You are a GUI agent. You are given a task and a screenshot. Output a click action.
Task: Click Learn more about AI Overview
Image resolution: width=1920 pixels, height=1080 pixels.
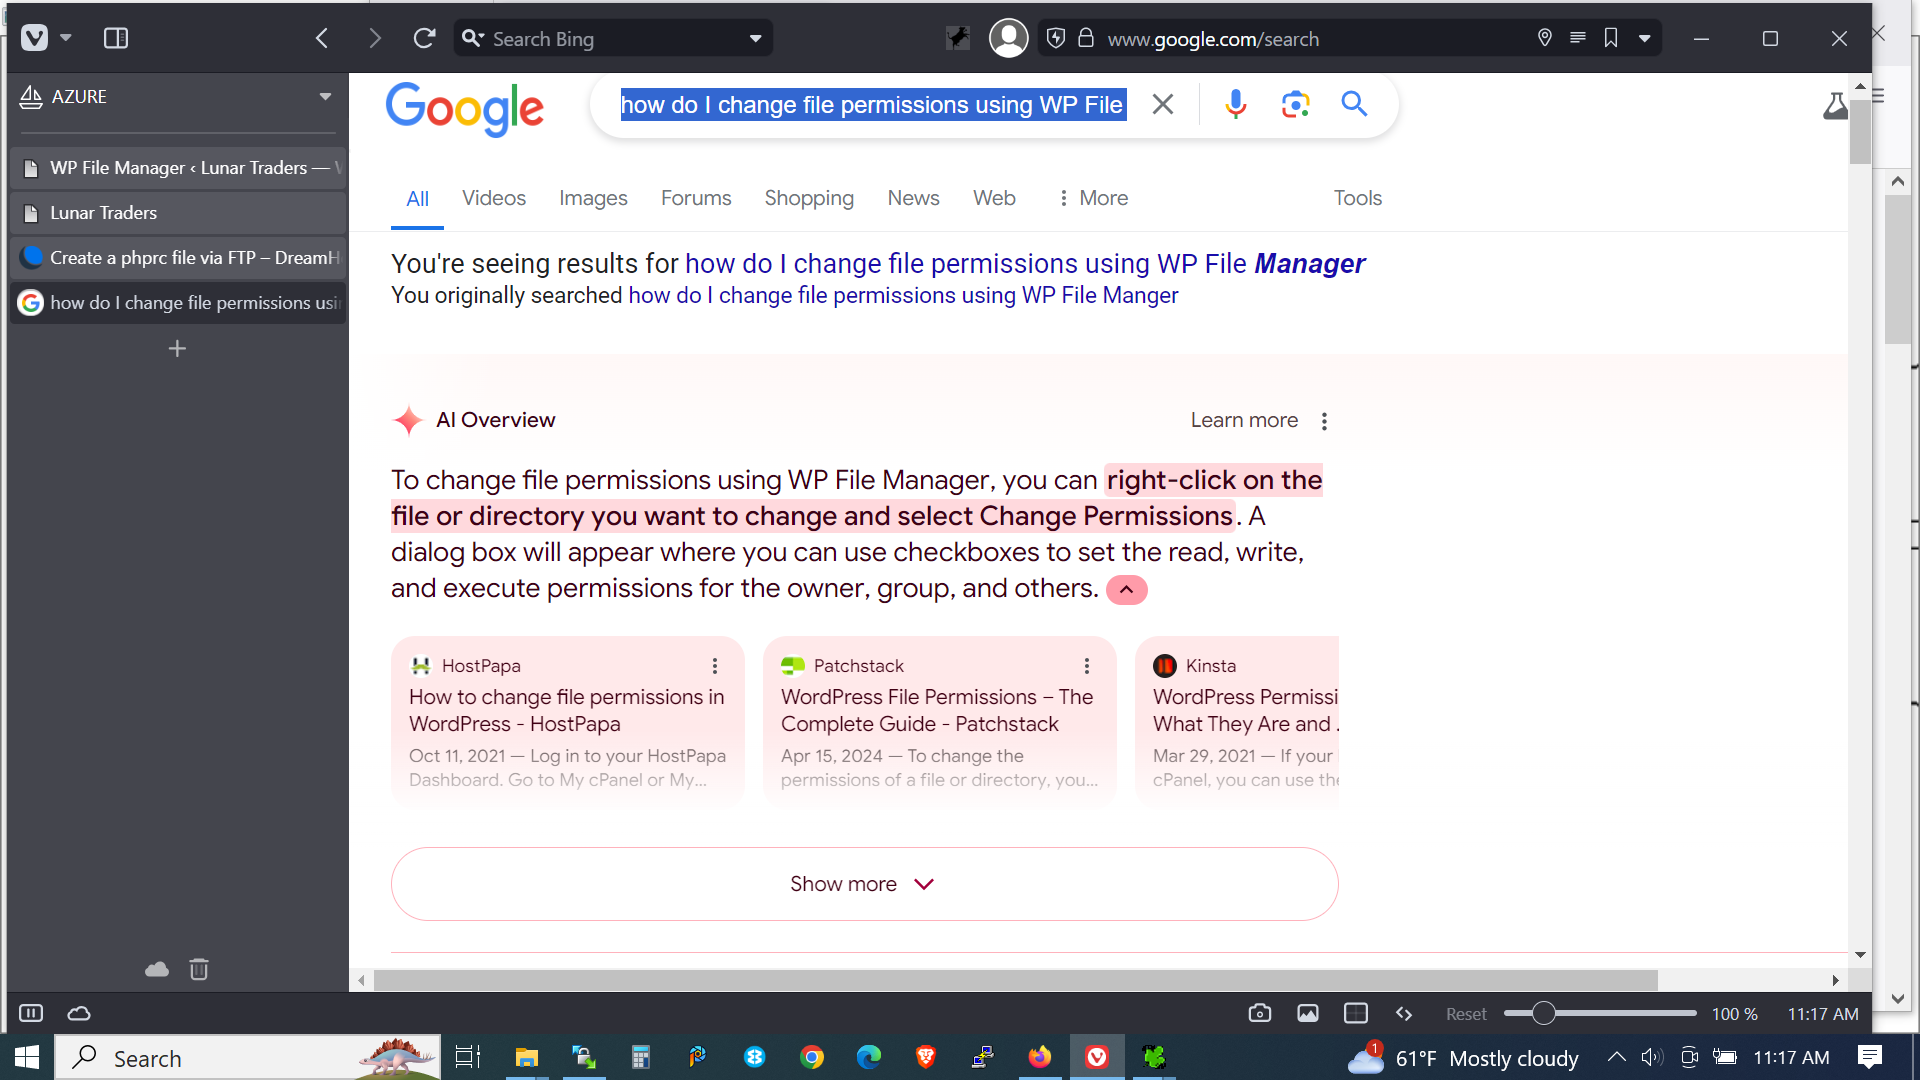tap(1244, 421)
